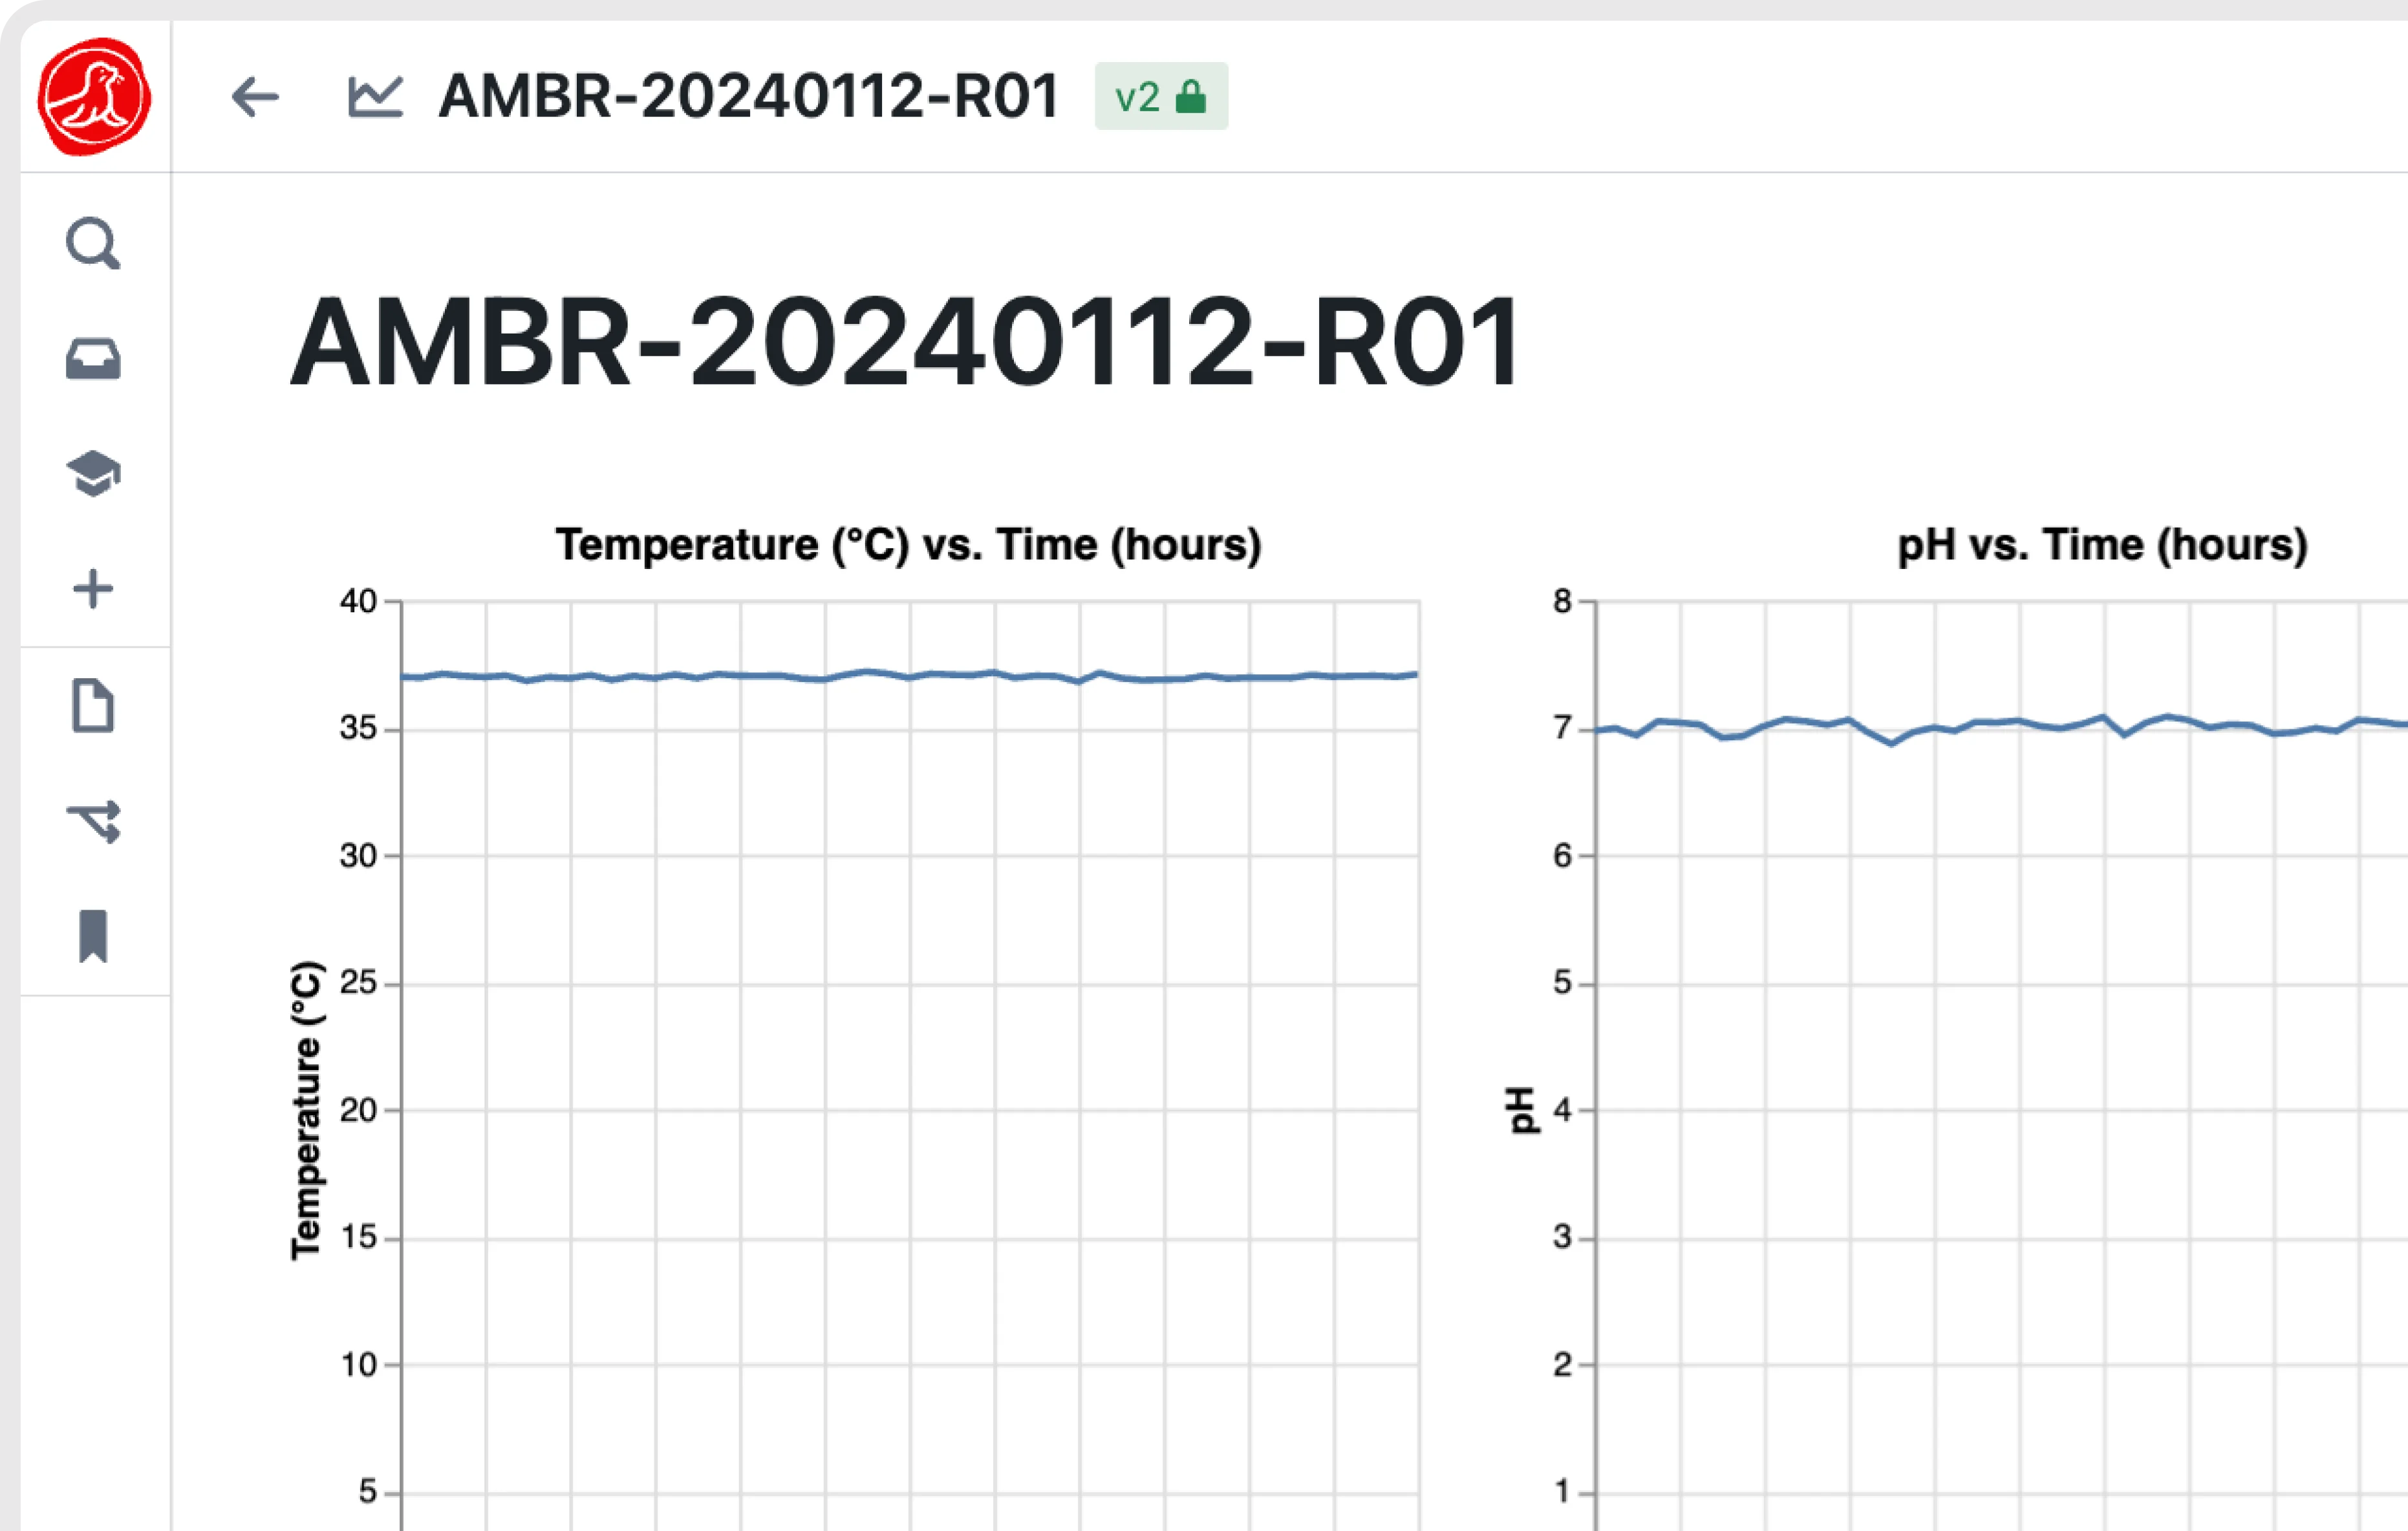This screenshot has height=1531, width=2408.
Task: Open the bookmark icon in the sidebar
Action: coord(93,936)
